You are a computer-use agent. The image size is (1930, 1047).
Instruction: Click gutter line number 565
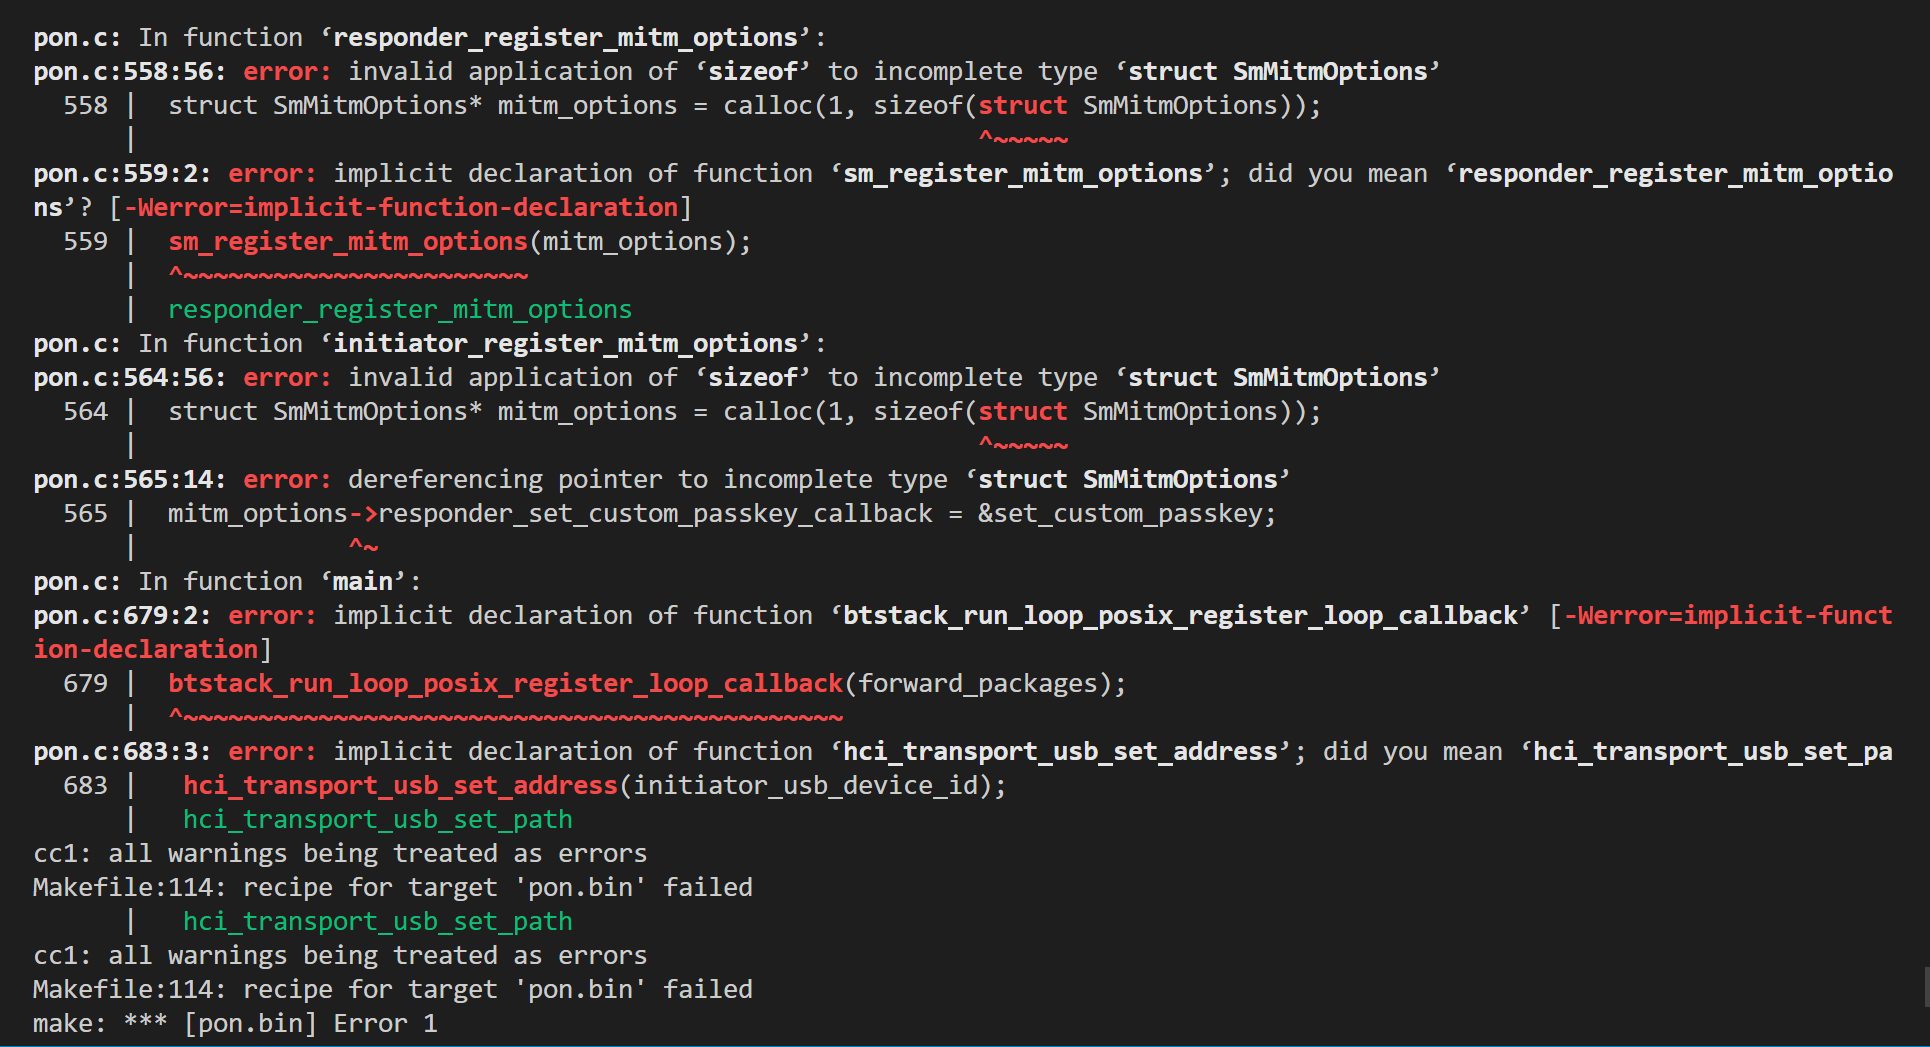tap(85, 514)
